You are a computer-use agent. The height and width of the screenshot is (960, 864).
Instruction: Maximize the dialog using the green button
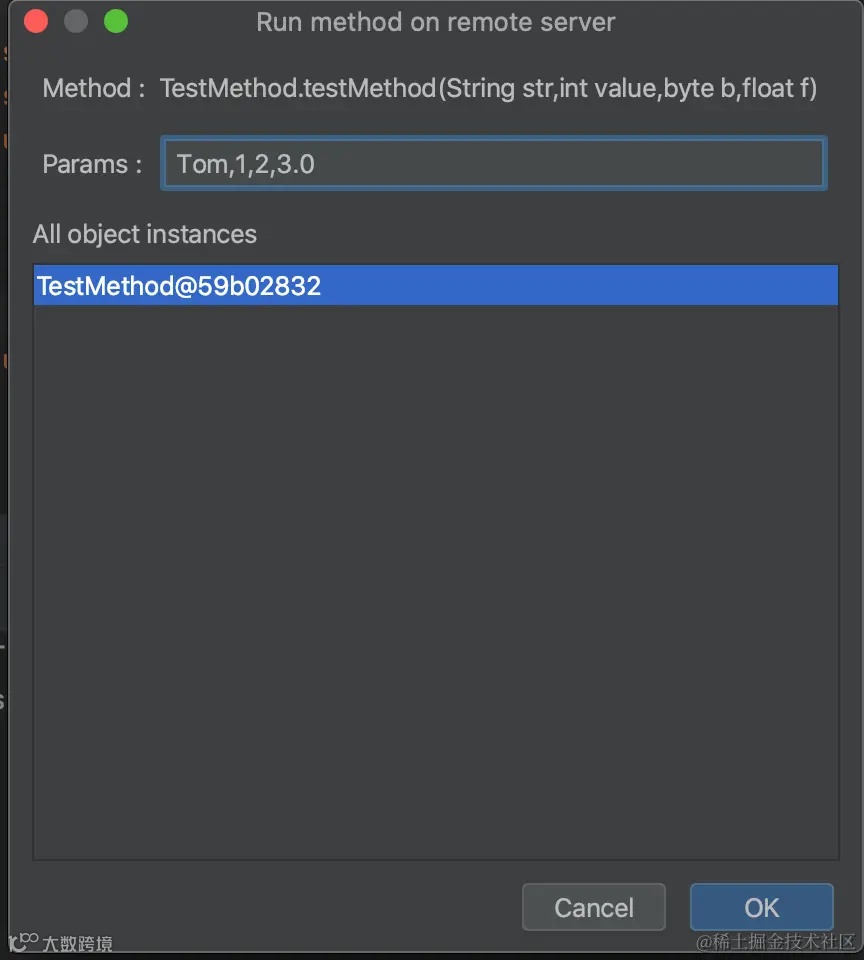pyautogui.click(x=116, y=21)
